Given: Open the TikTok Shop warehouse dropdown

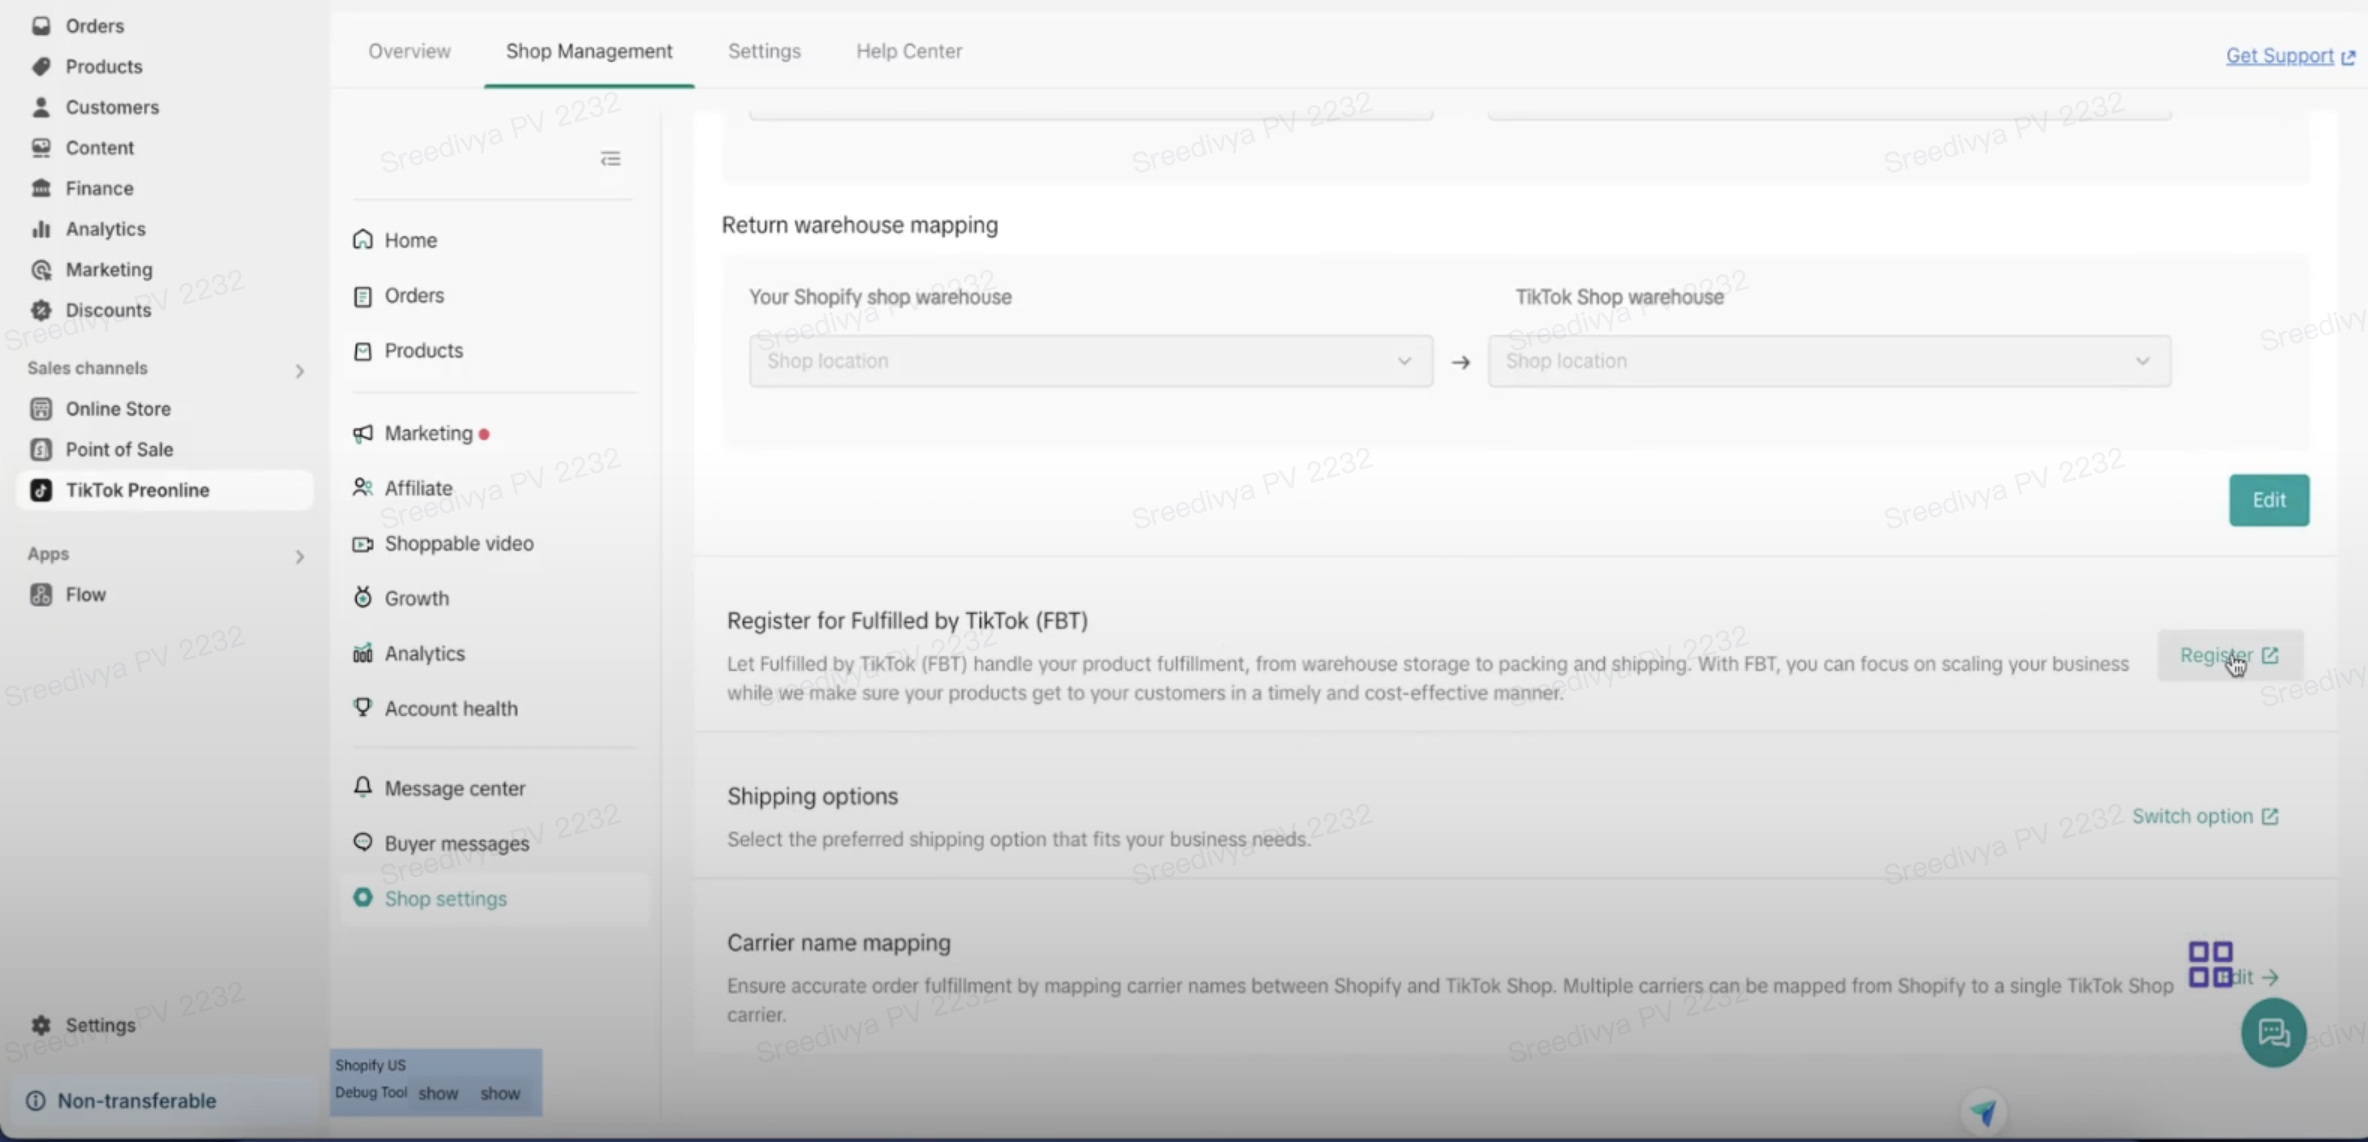Looking at the screenshot, I should point(1828,361).
